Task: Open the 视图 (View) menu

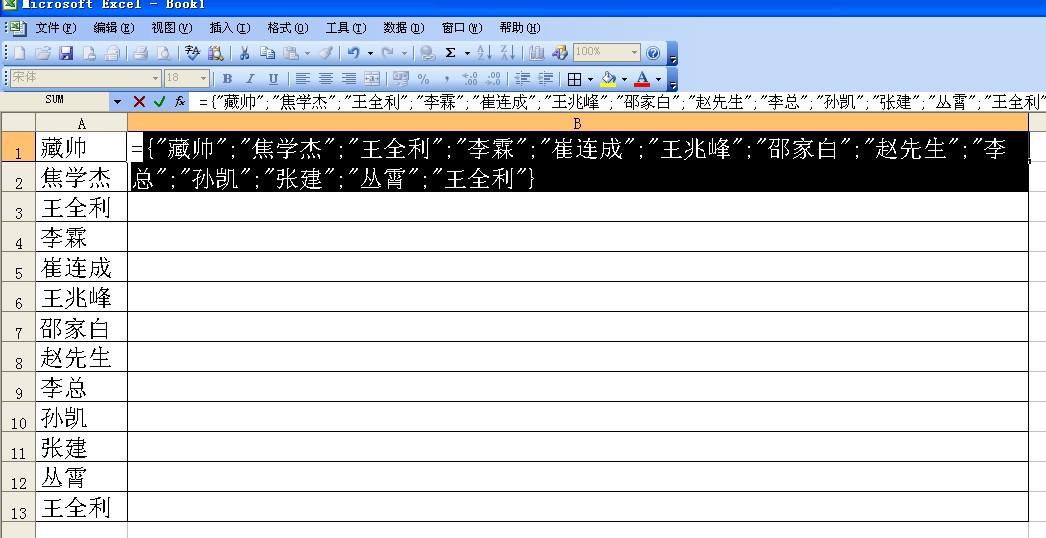Action: [x=172, y=27]
